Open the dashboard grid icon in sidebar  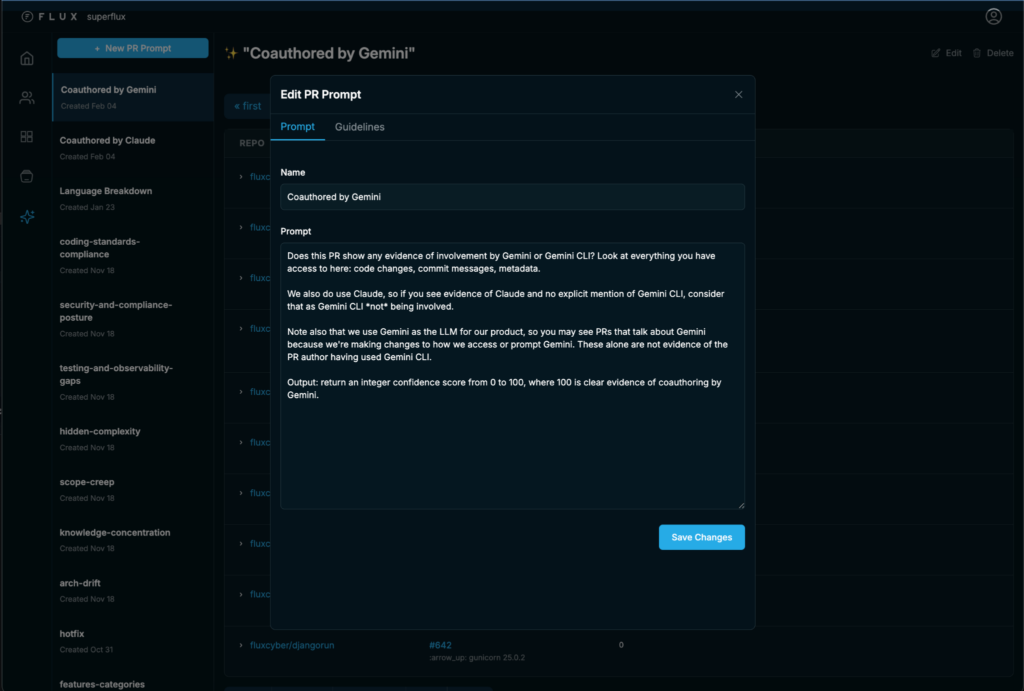(27, 137)
